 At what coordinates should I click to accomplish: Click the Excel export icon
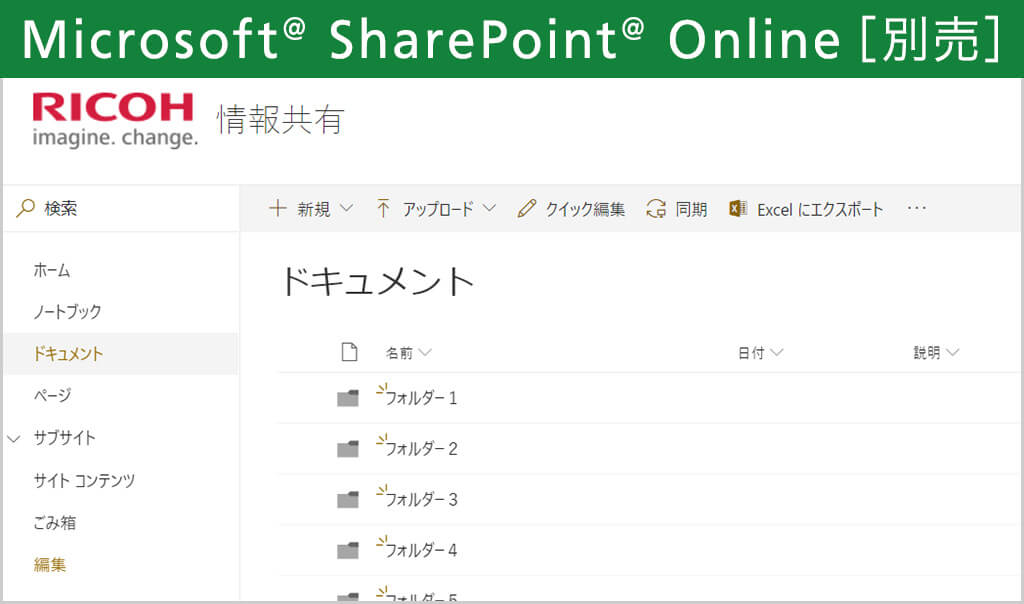(x=738, y=209)
